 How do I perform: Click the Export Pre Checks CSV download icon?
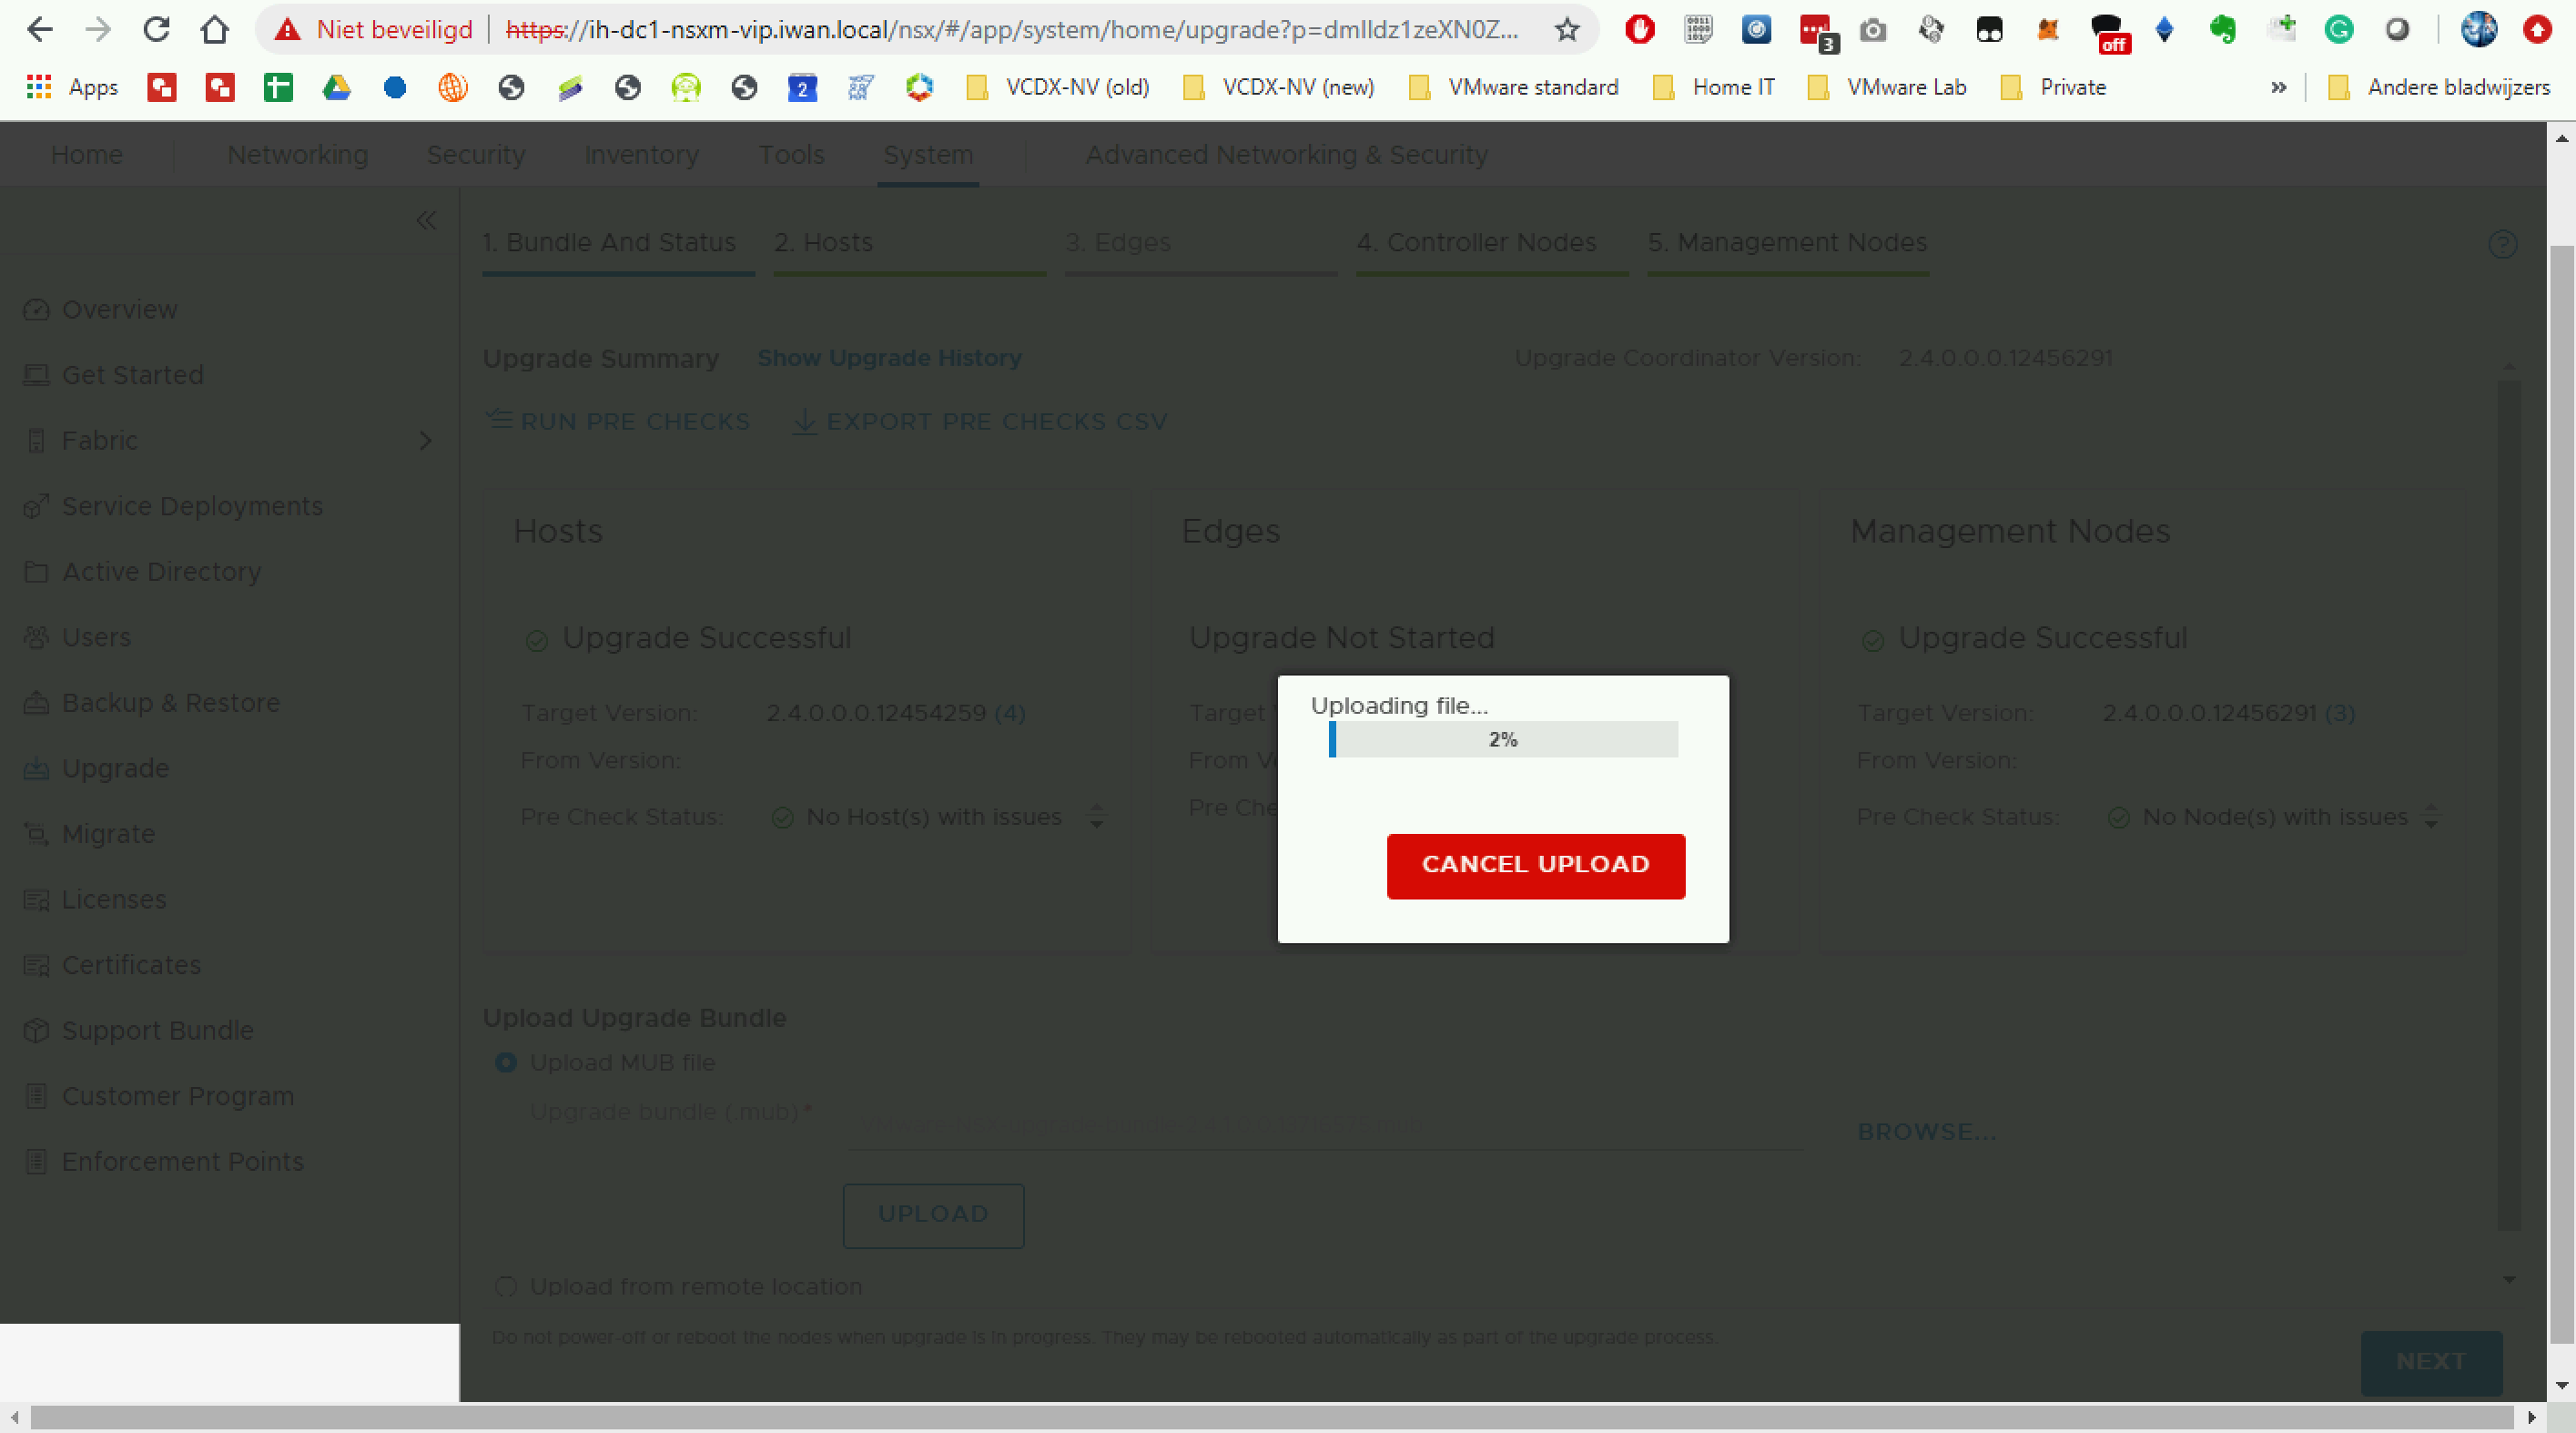(804, 421)
